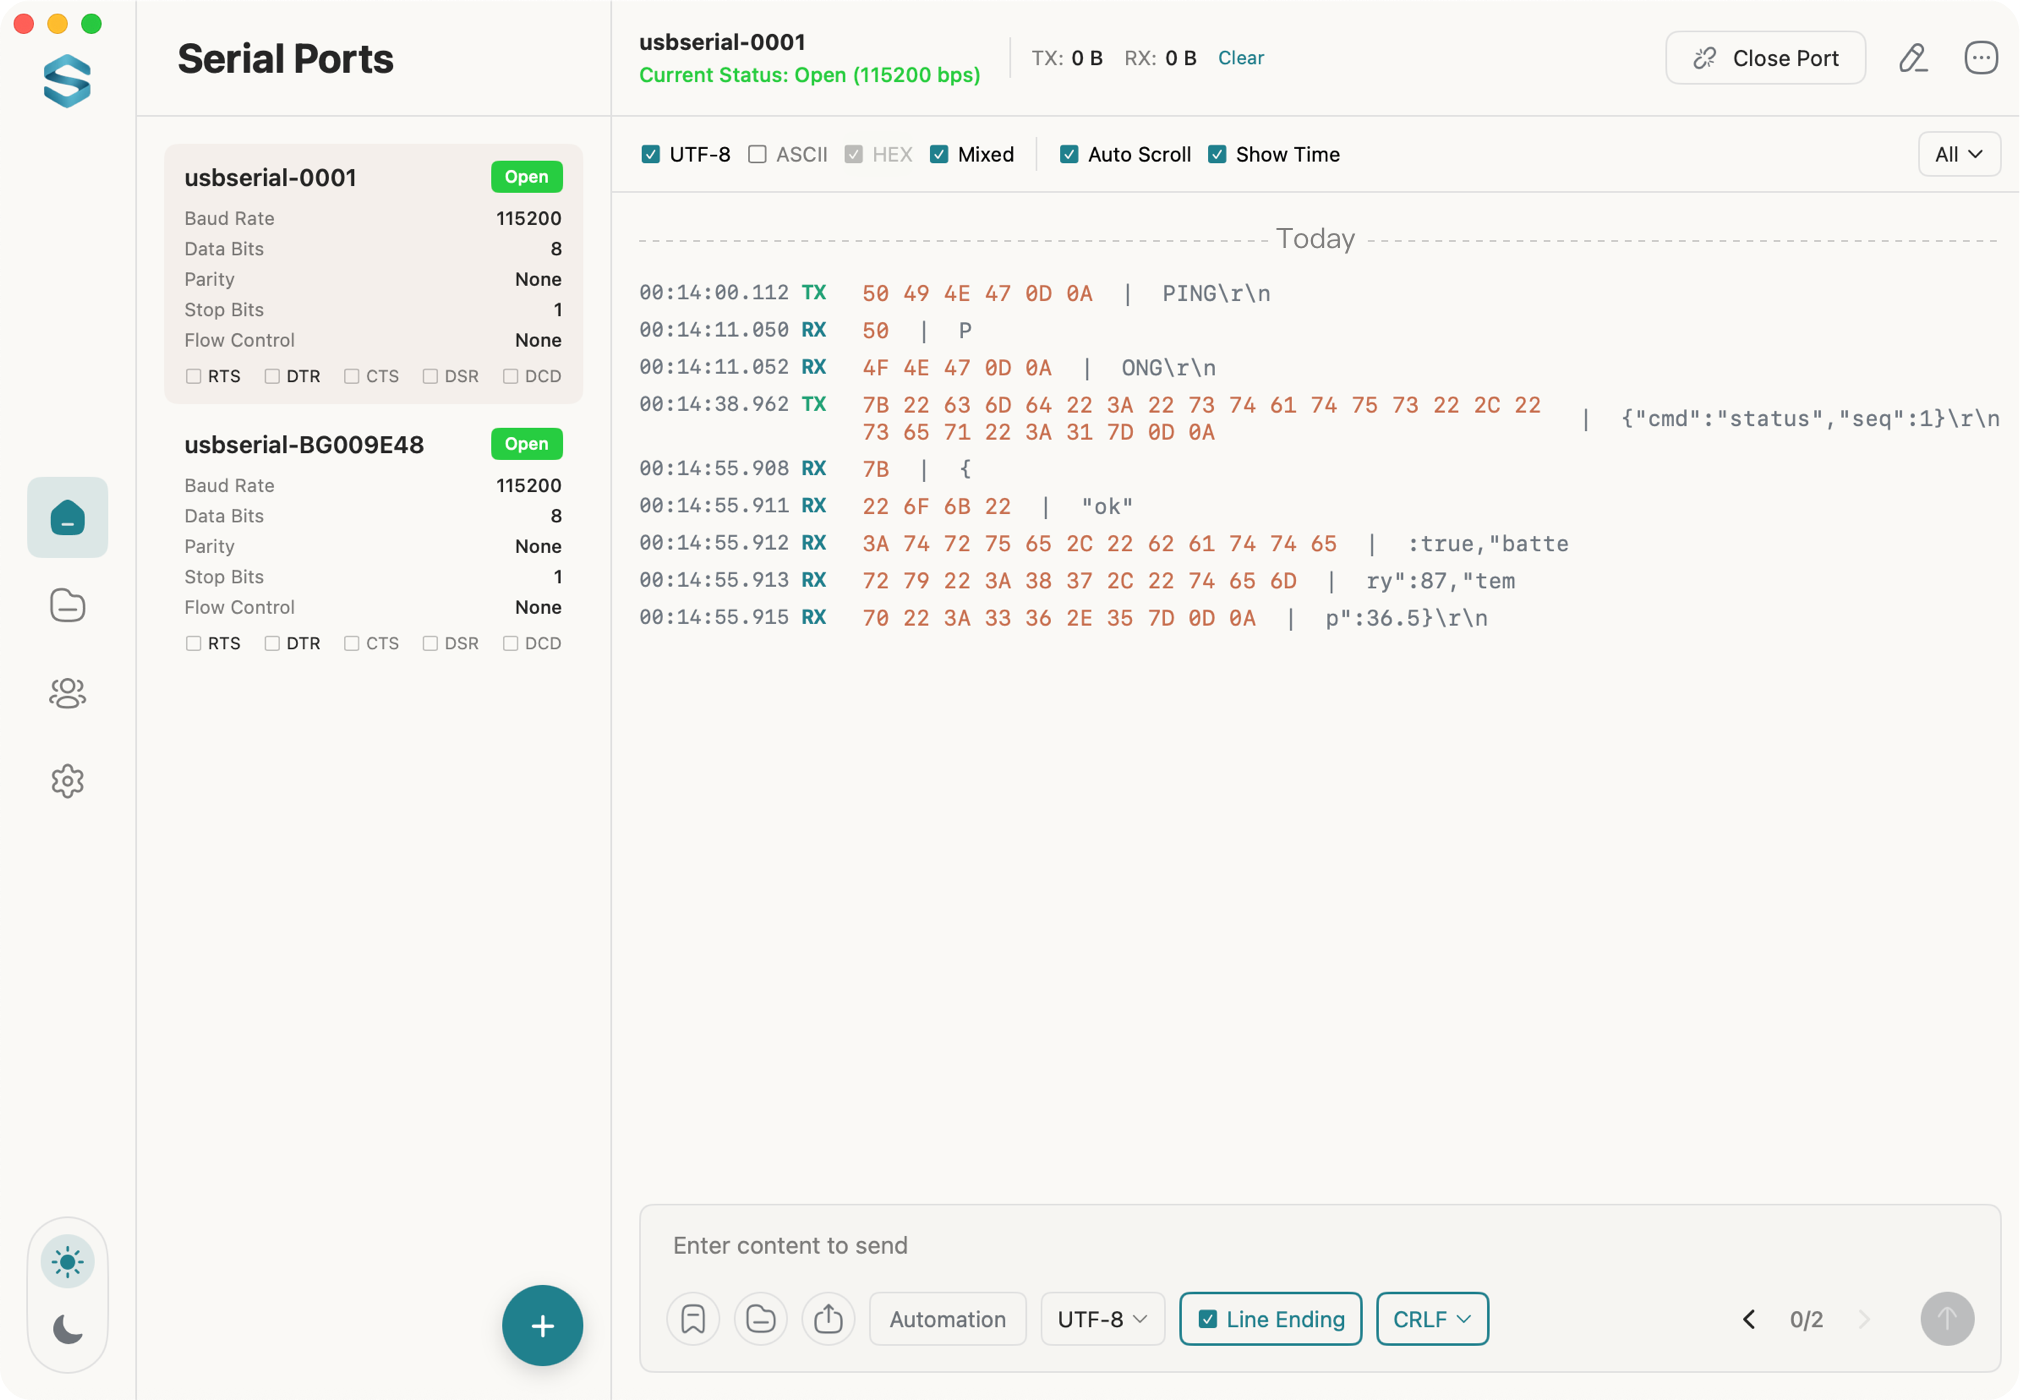Open the All filter dropdown
The width and height of the screenshot is (2020, 1400).
pos(1958,154)
